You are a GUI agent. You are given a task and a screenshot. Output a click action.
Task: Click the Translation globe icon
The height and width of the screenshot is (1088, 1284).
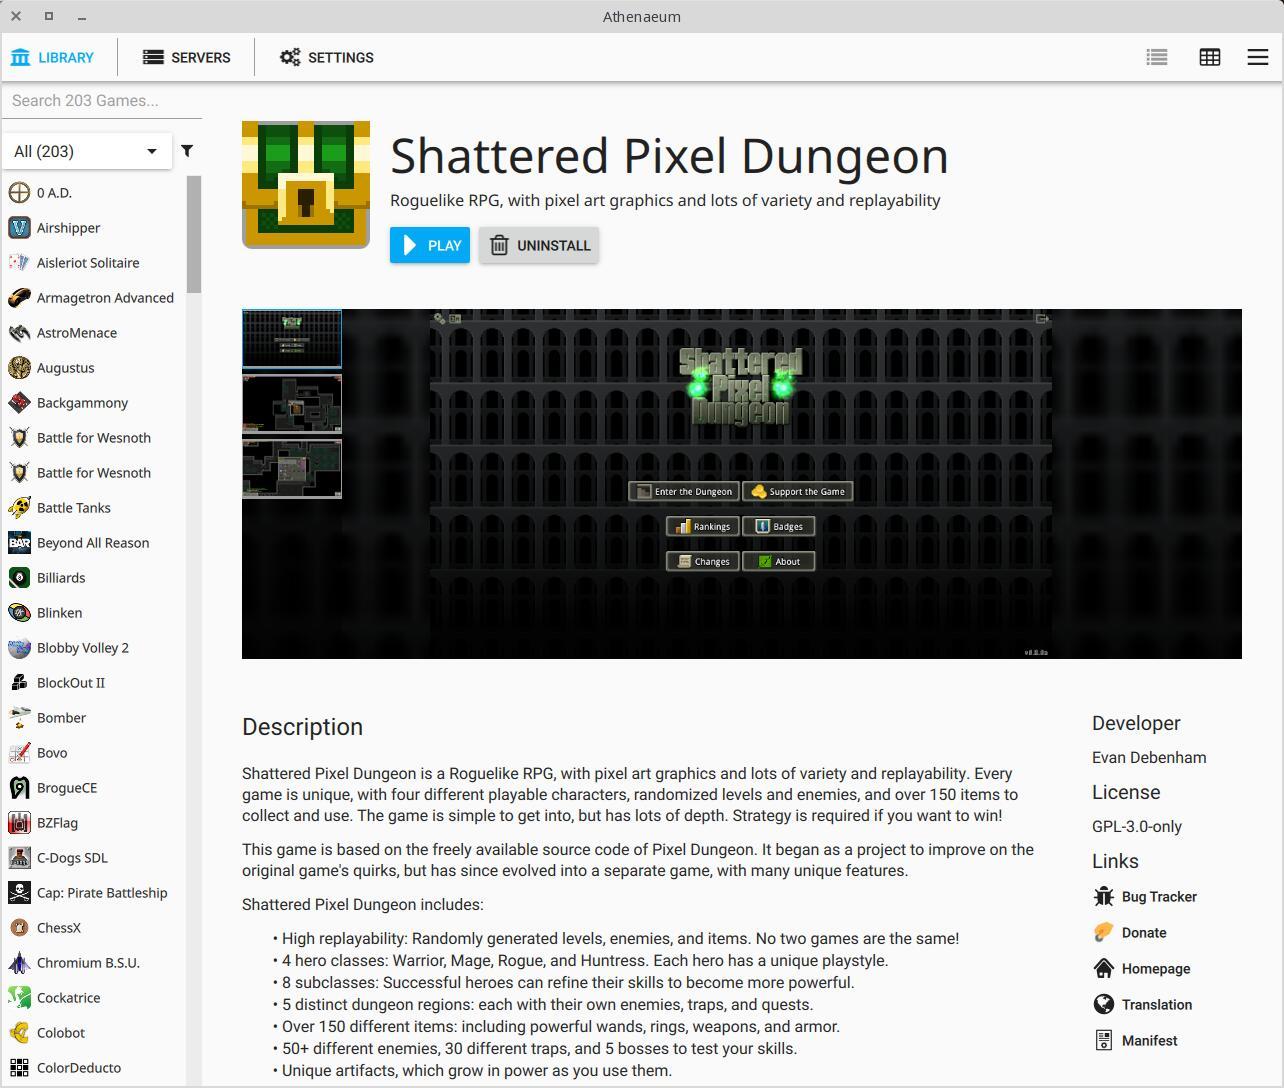point(1104,1004)
